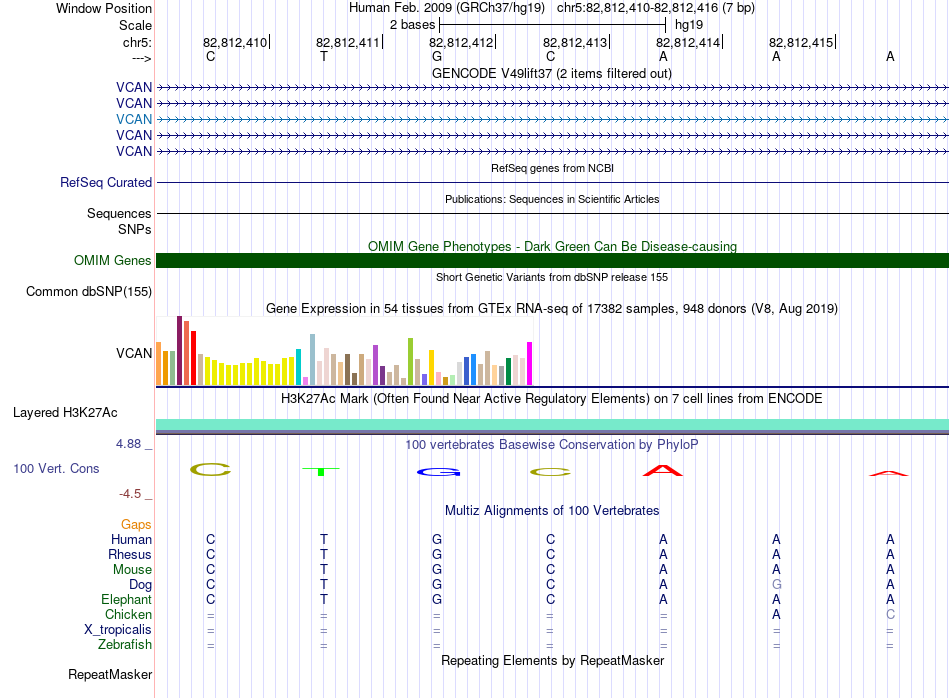Click the SNPs track label
The image size is (950, 698).
point(135,229)
